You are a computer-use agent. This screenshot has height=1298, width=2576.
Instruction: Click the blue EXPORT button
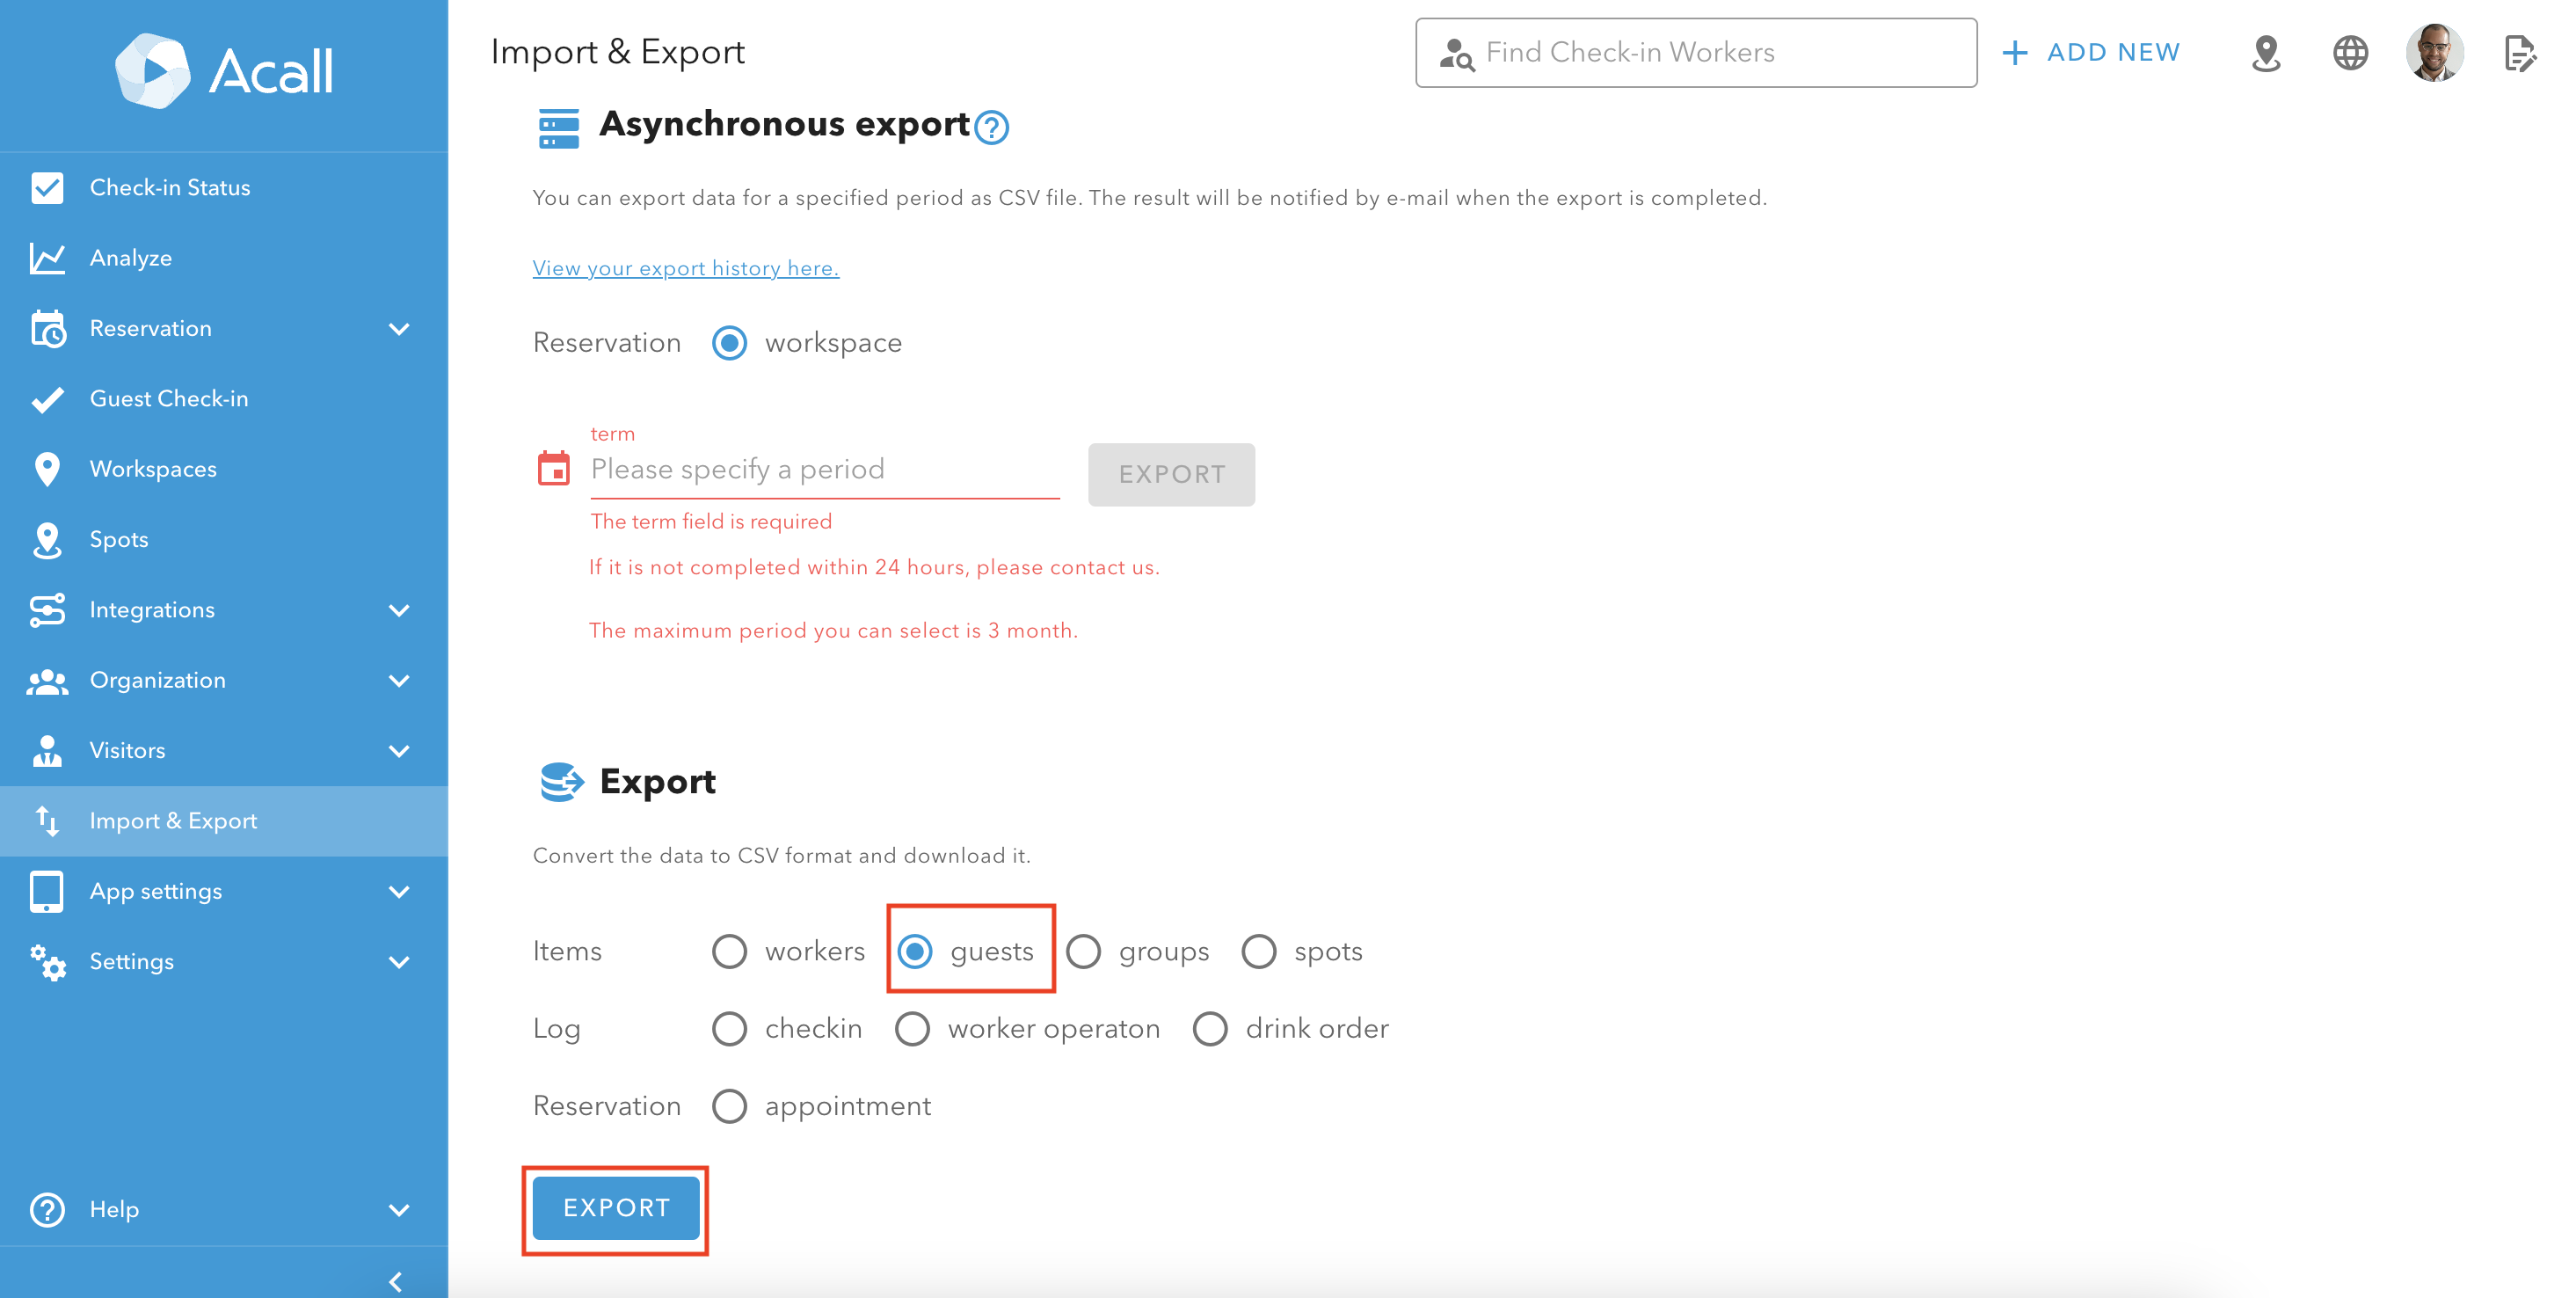tap(616, 1208)
